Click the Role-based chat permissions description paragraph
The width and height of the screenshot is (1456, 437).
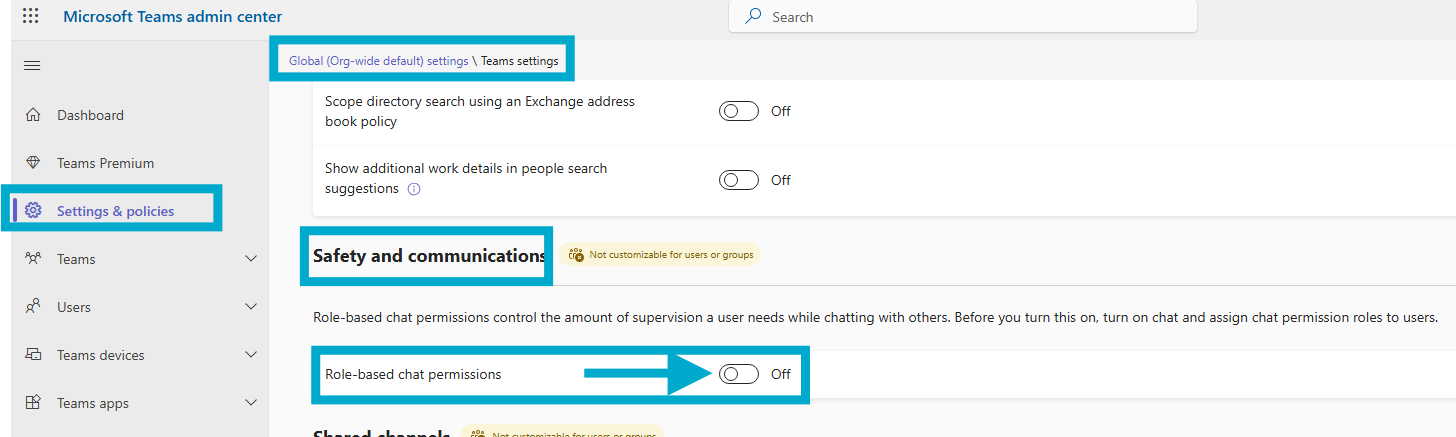click(875, 318)
